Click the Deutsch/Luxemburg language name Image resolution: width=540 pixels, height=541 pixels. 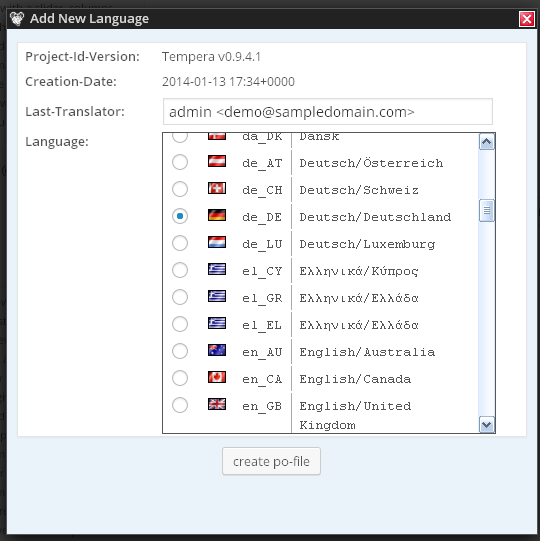tap(367, 244)
